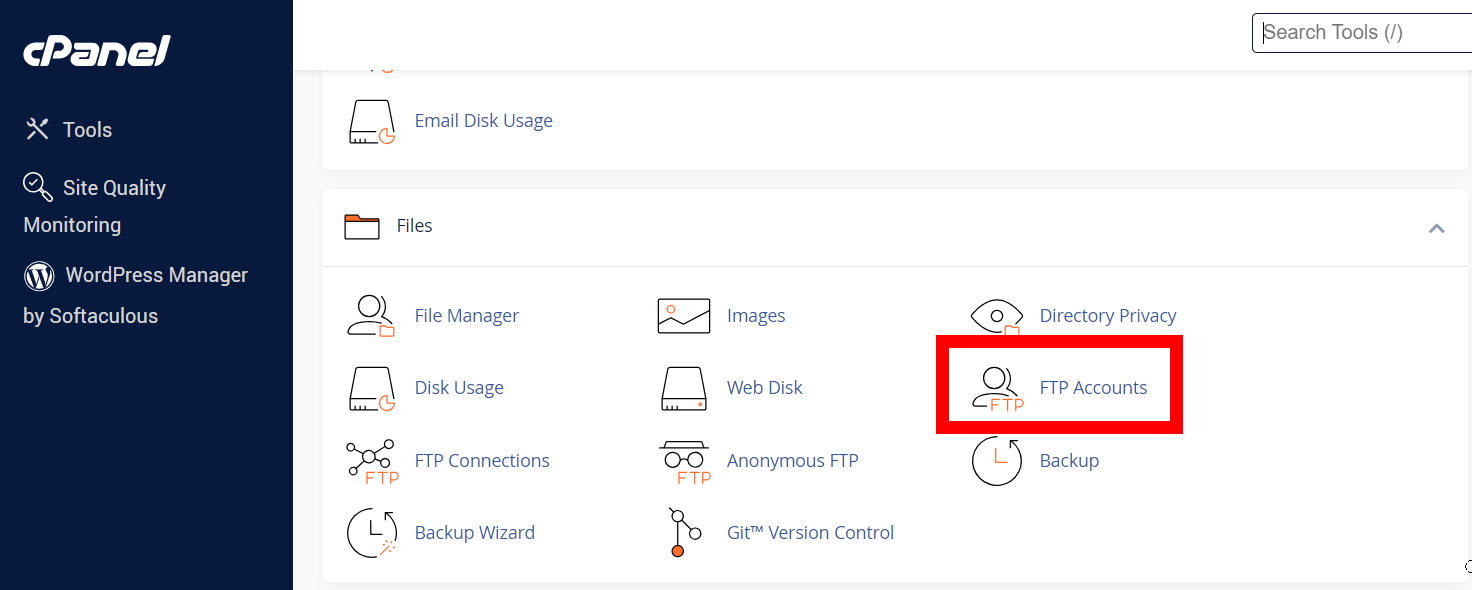Screen dimensions: 1472x590
Task: Click the Directory Privacy eye icon
Action: [x=997, y=316]
